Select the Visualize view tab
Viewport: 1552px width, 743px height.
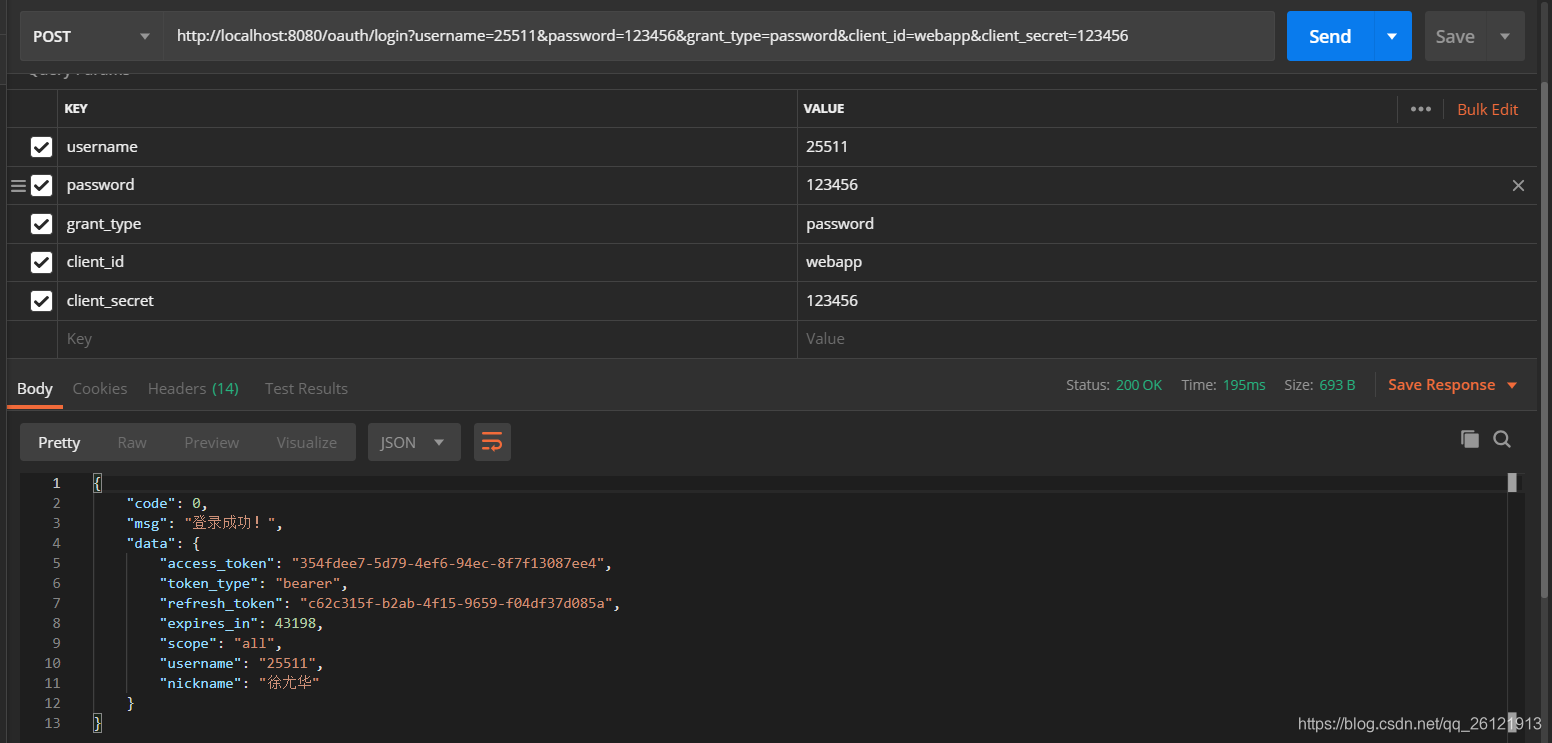[x=307, y=442]
